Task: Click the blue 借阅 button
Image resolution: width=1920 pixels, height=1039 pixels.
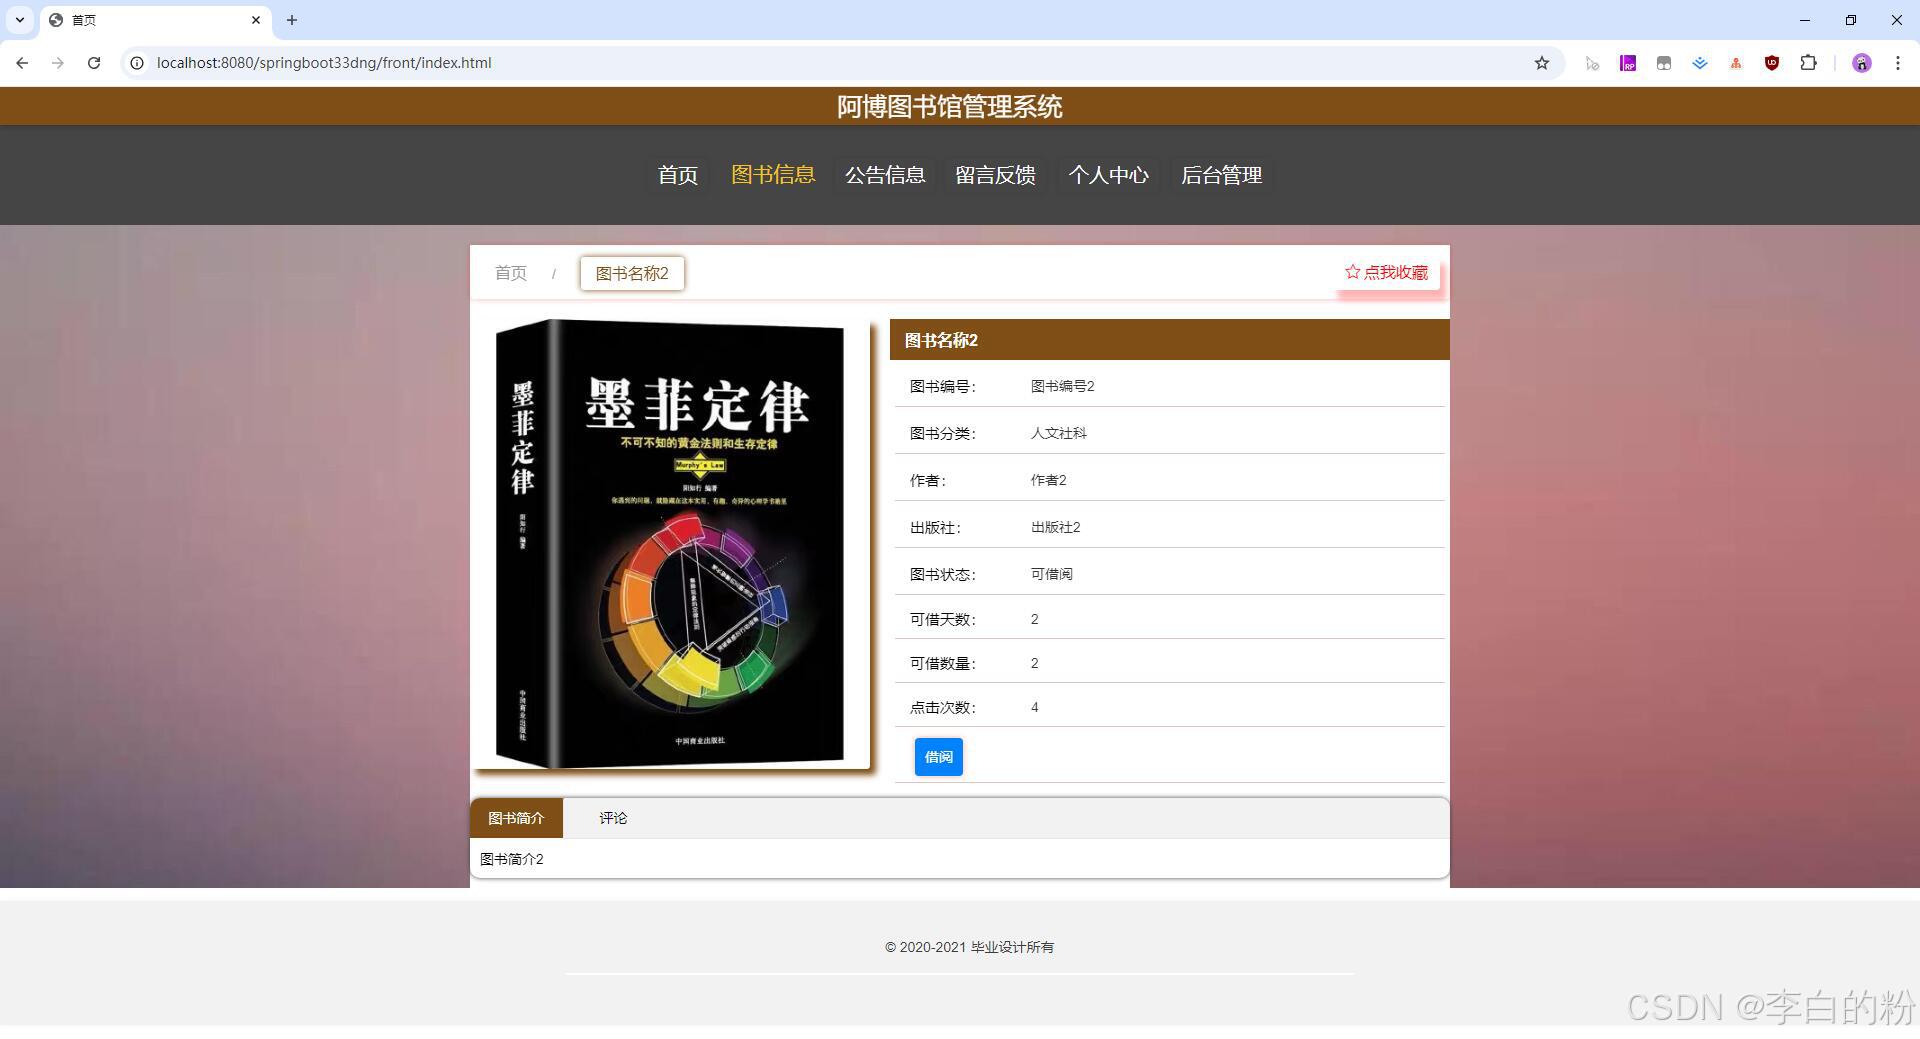Action: [x=938, y=757]
